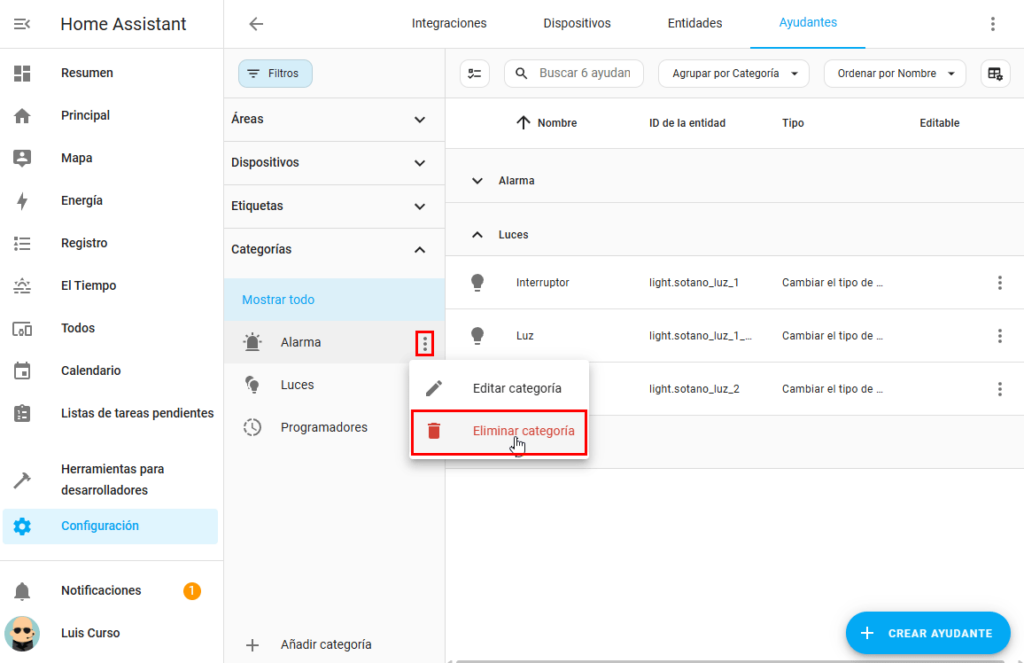Screen dimensions: 1024x663
Task: Click the Energía lightning icon in sidebar
Action: click(x=22, y=201)
